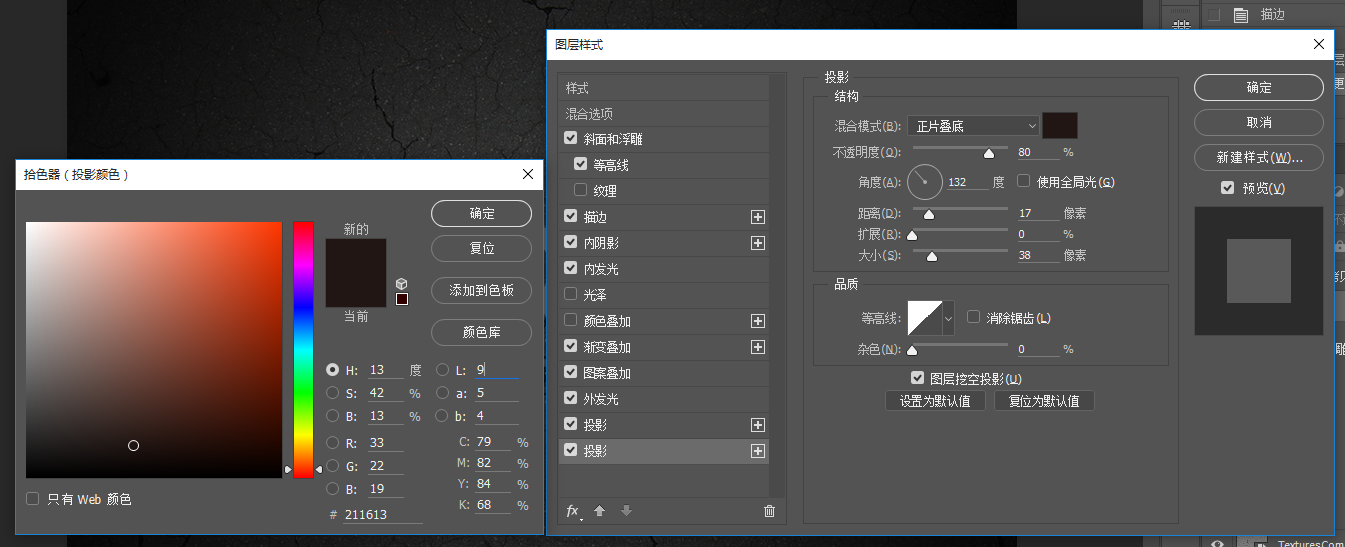Add another 颜色叠加 effect with its plus icon
1345x547 pixels.
[x=758, y=321]
